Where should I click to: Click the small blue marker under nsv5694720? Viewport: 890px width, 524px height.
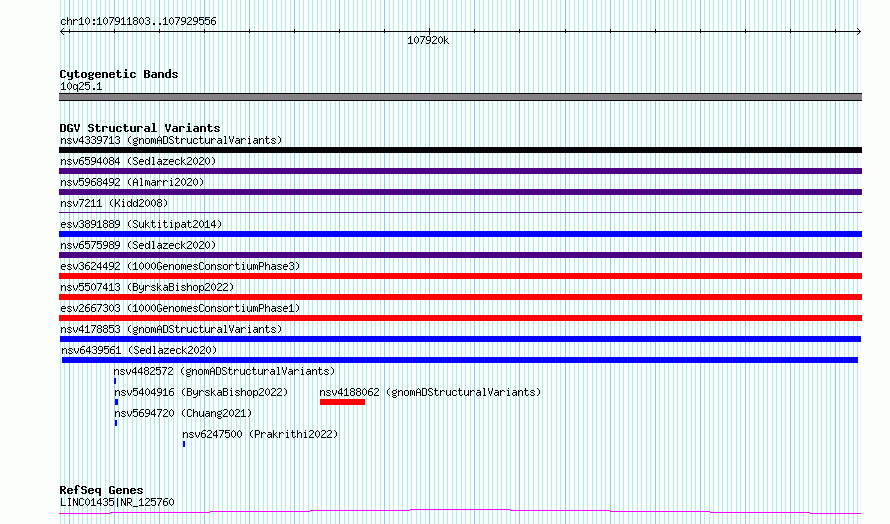pos(116,423)
